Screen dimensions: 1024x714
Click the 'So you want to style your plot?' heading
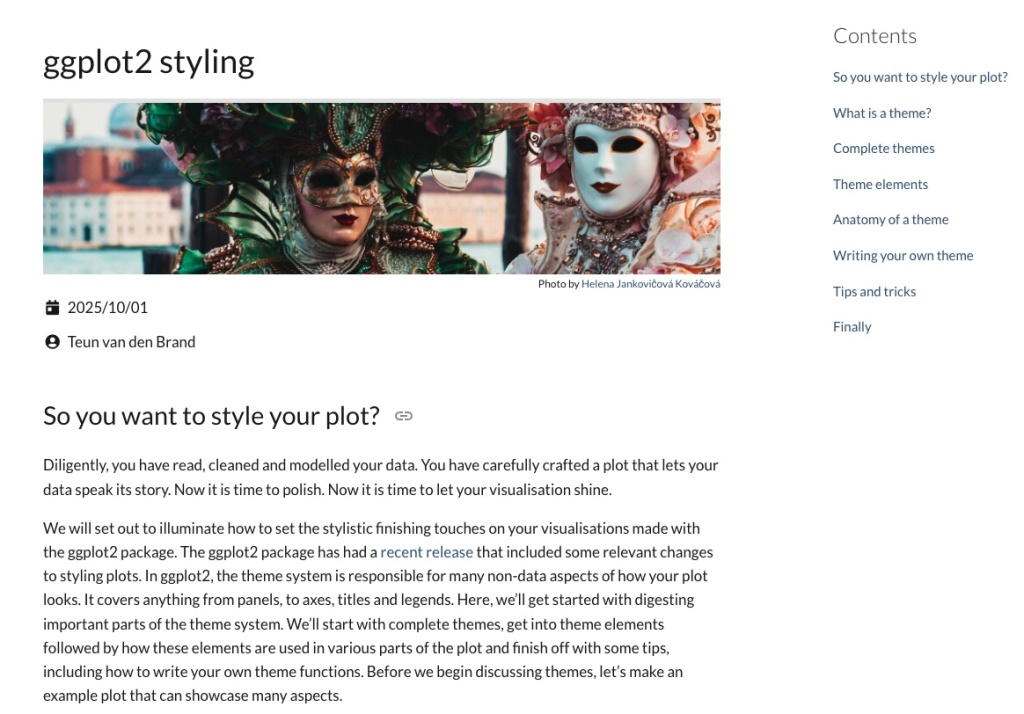click(x=211, y=416)
